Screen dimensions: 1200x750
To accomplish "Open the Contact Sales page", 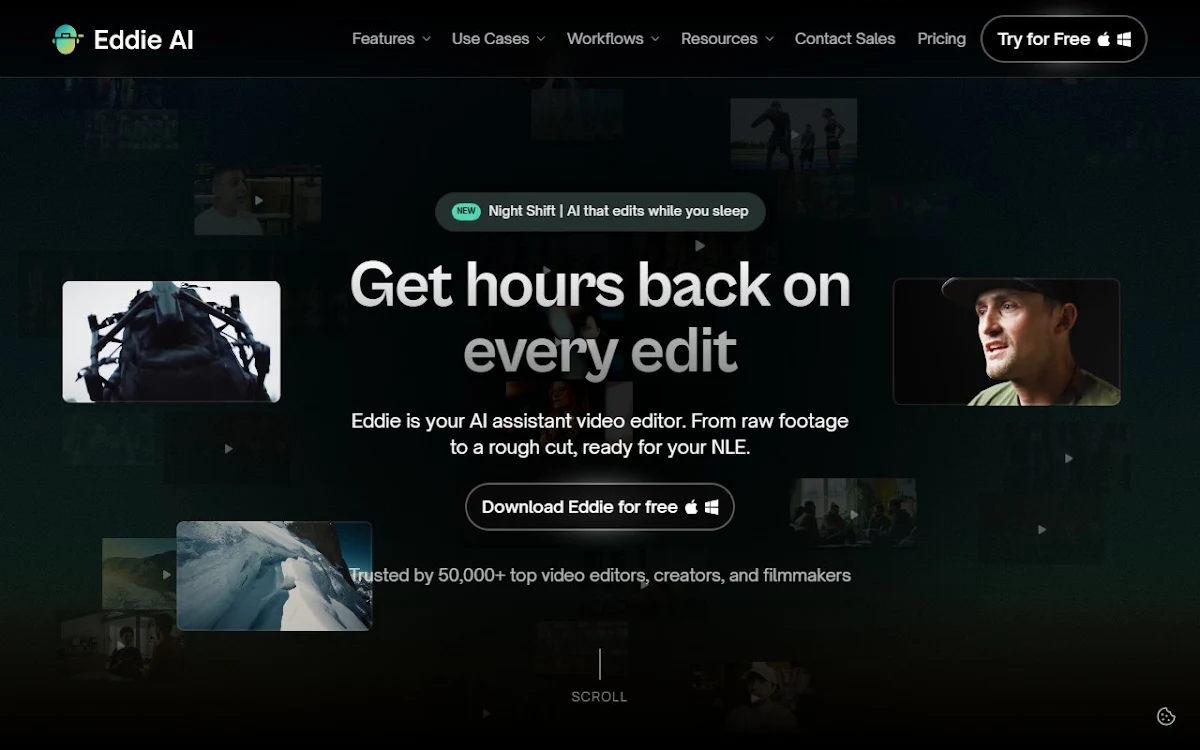I will click(845, 39).
